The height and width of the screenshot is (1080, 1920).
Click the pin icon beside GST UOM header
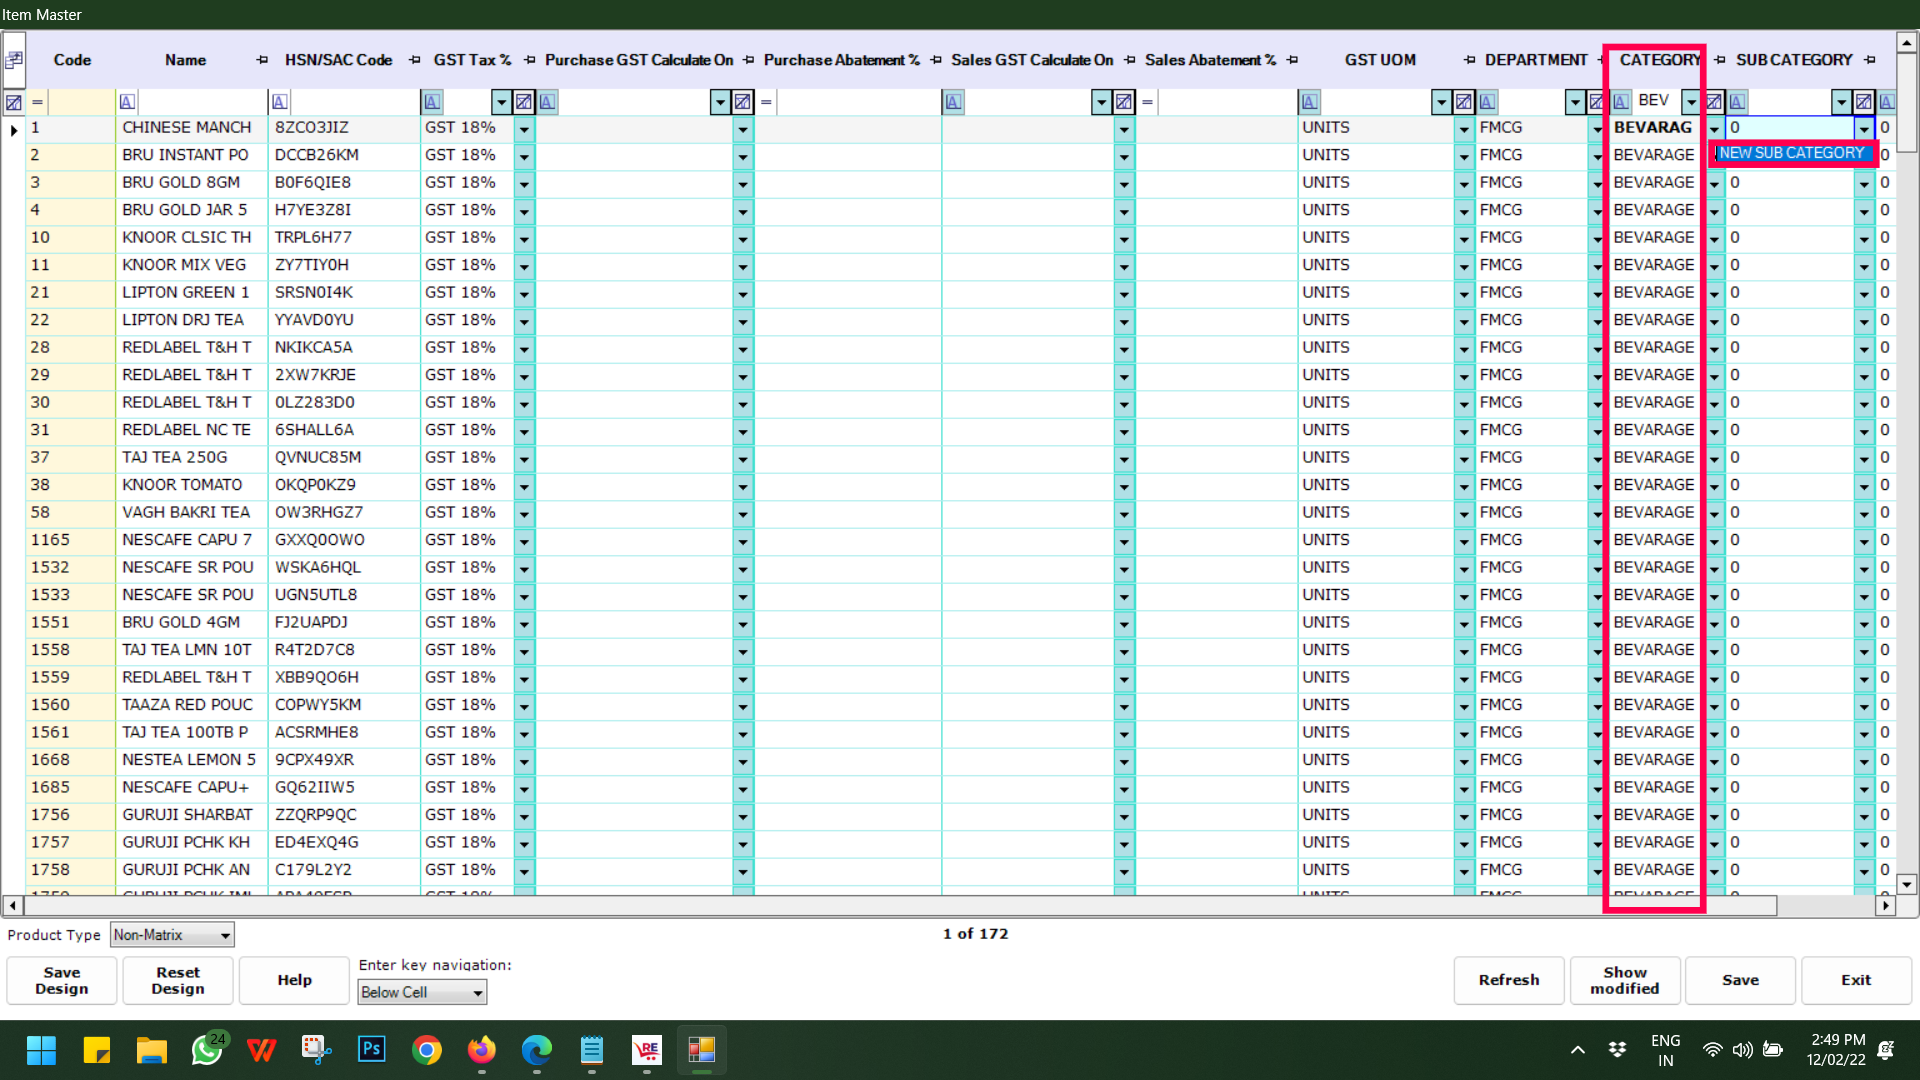point(1469,60)
